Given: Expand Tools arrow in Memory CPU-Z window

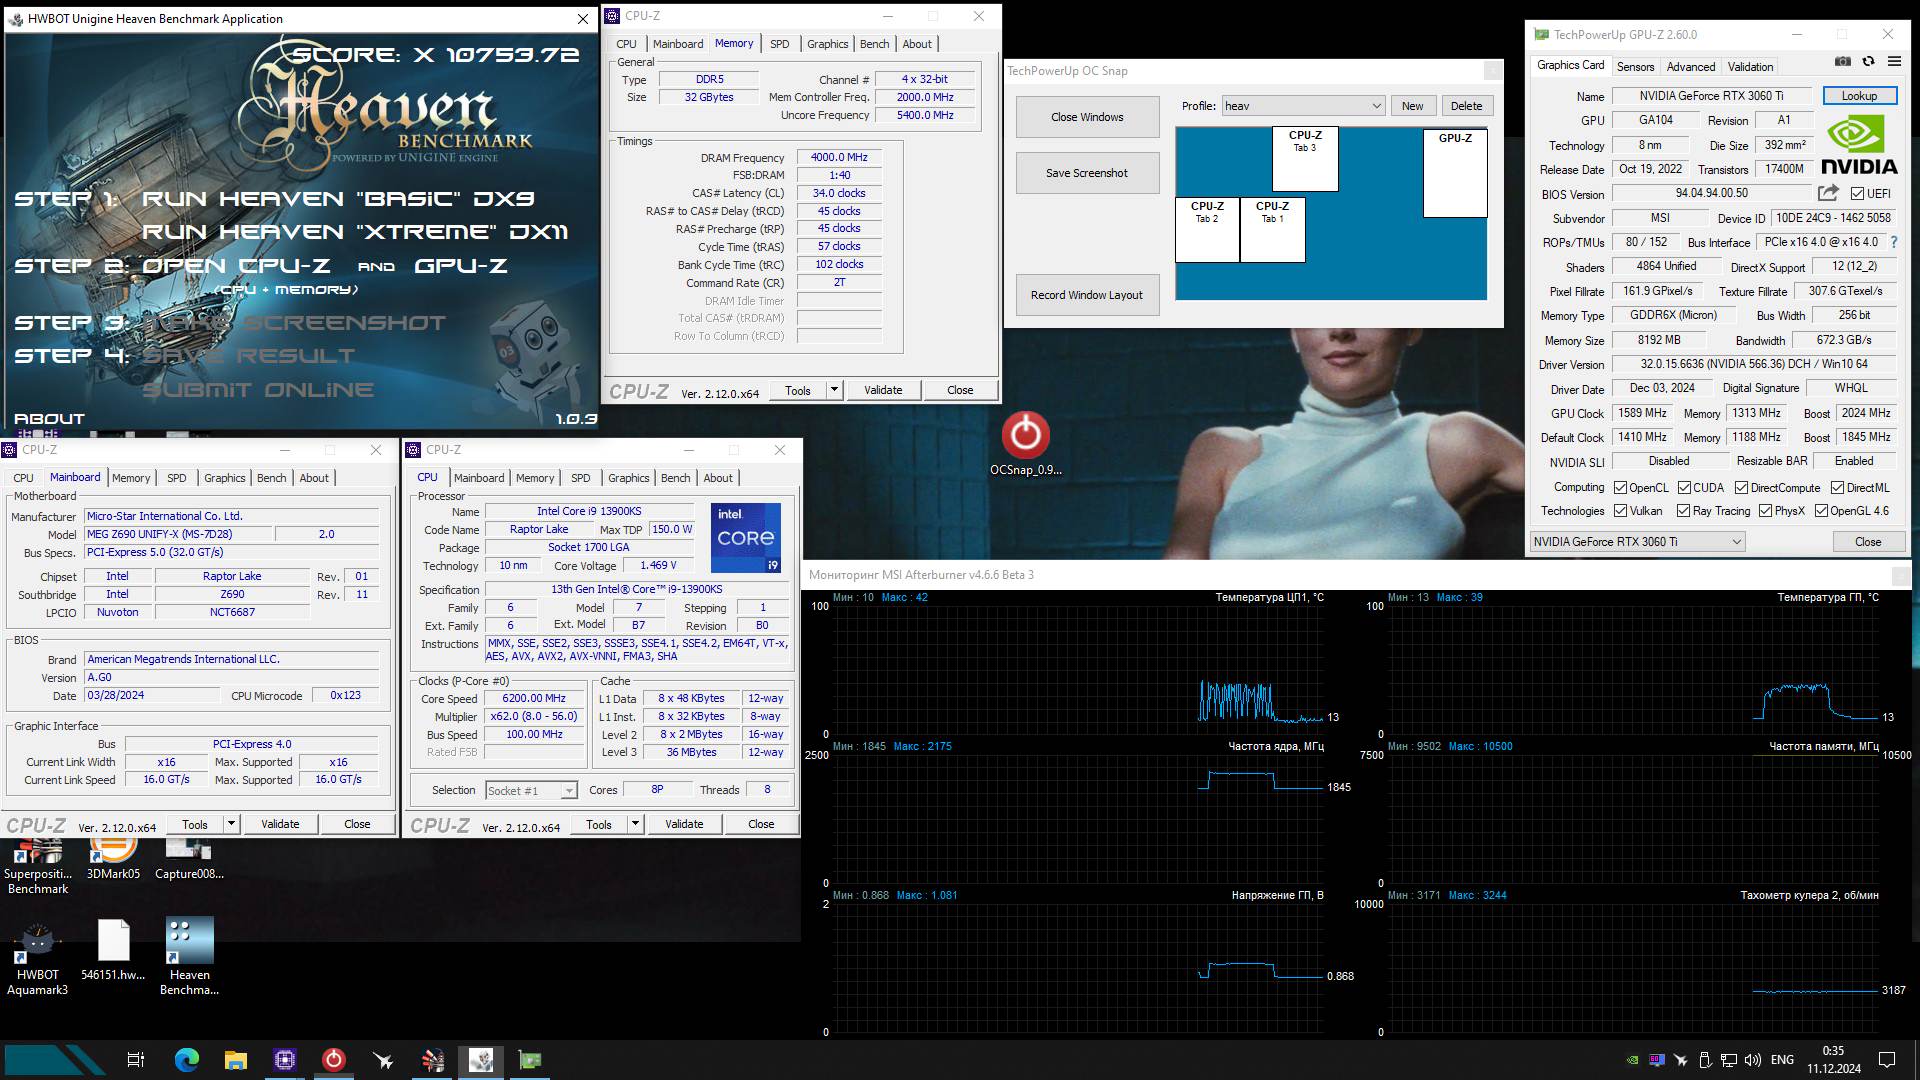Looking at the screenshot, I should click(x=834, y=390).
